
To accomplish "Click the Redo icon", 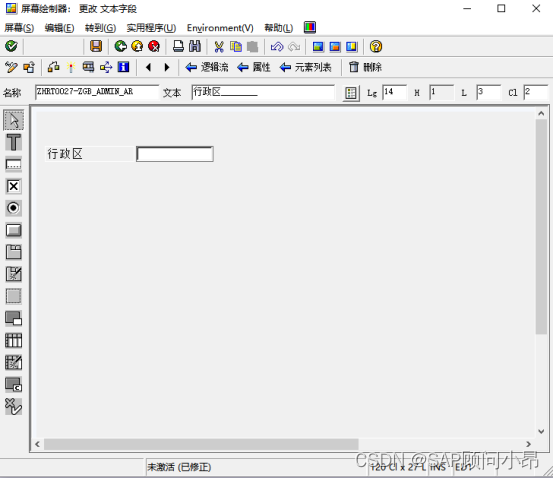I will (x=294, y=46).
